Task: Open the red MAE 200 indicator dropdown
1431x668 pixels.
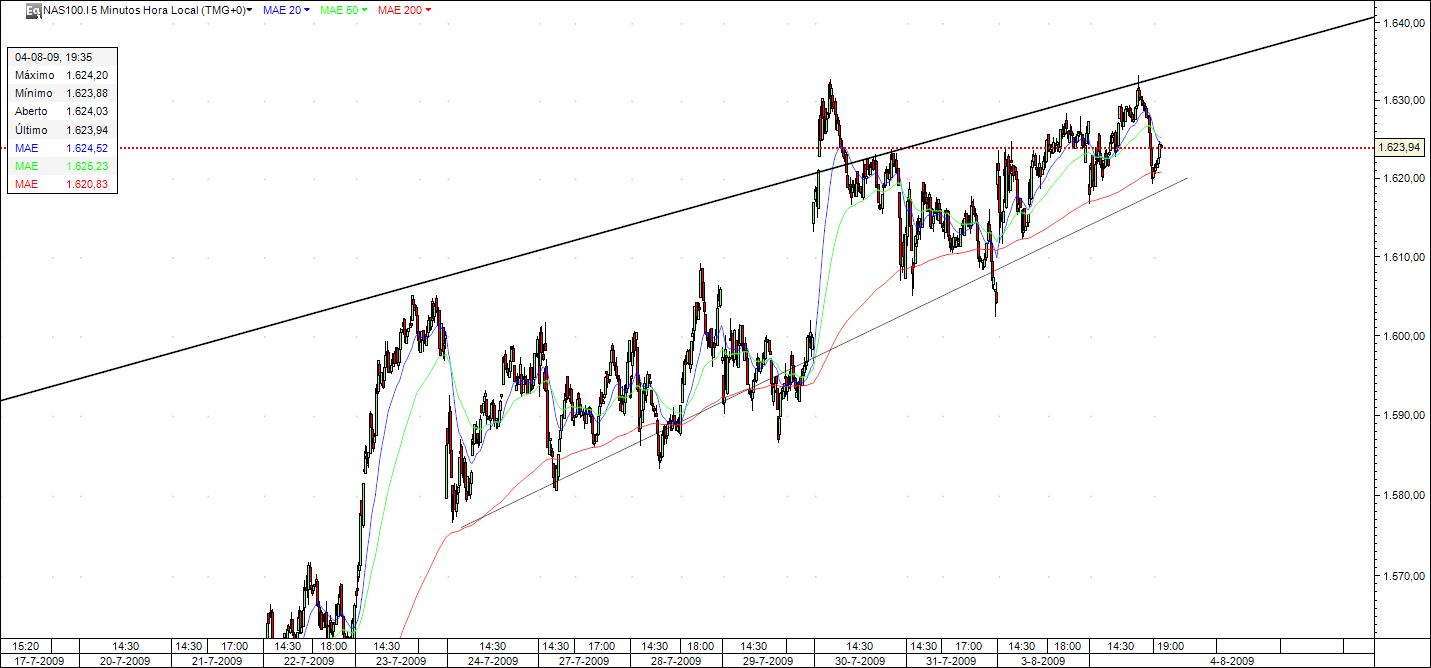Action: point(404,9)
